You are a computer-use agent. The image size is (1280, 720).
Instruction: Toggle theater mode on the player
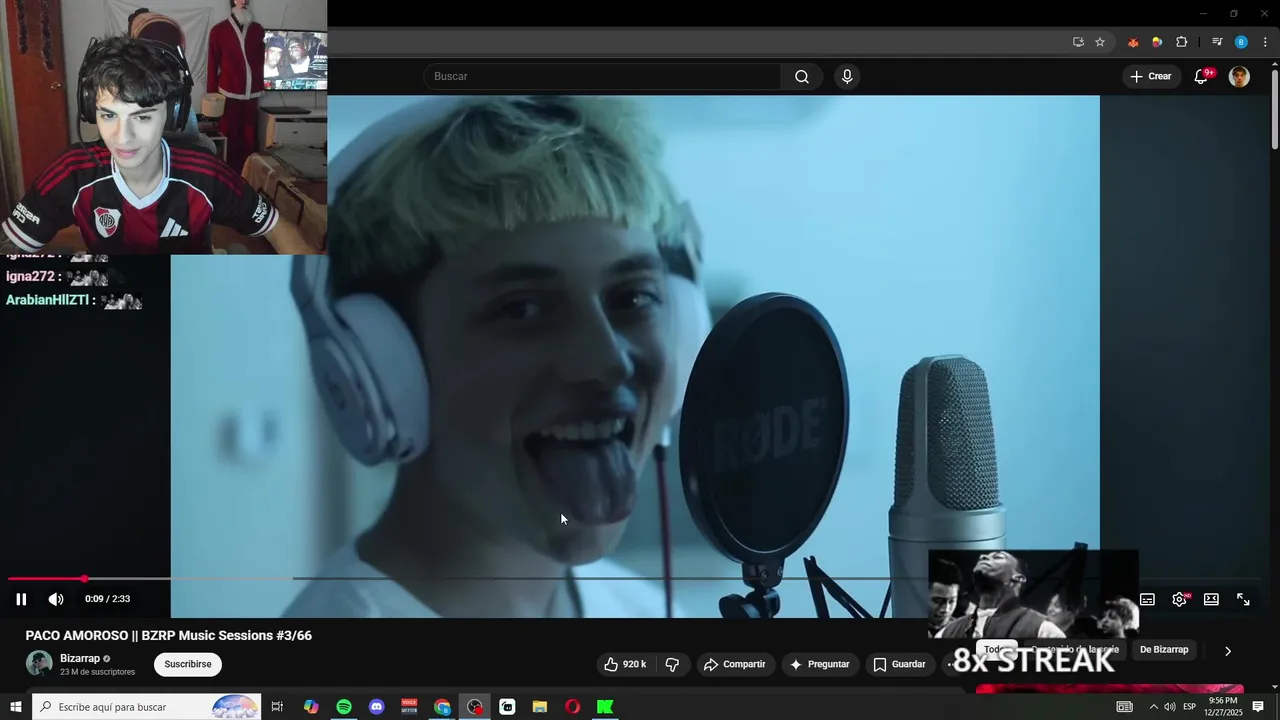point(1211,599)
